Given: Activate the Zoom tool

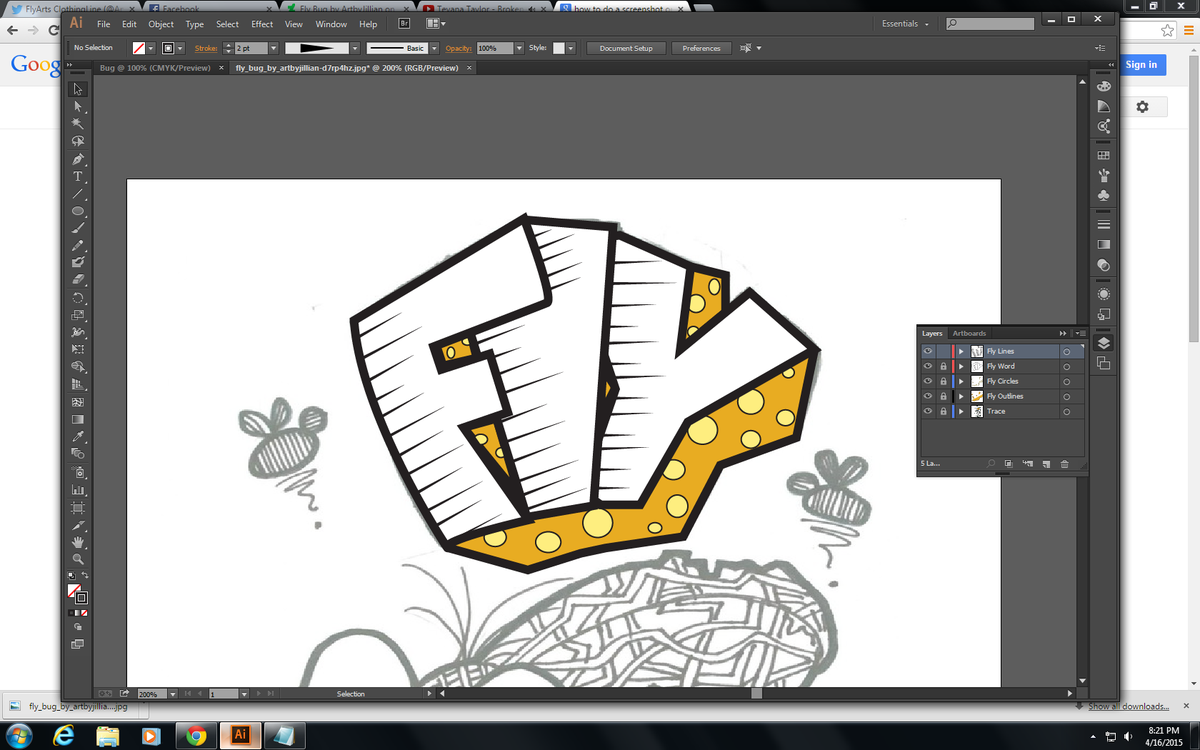Looking at the screenshot, I should click(x=78, y=559).
